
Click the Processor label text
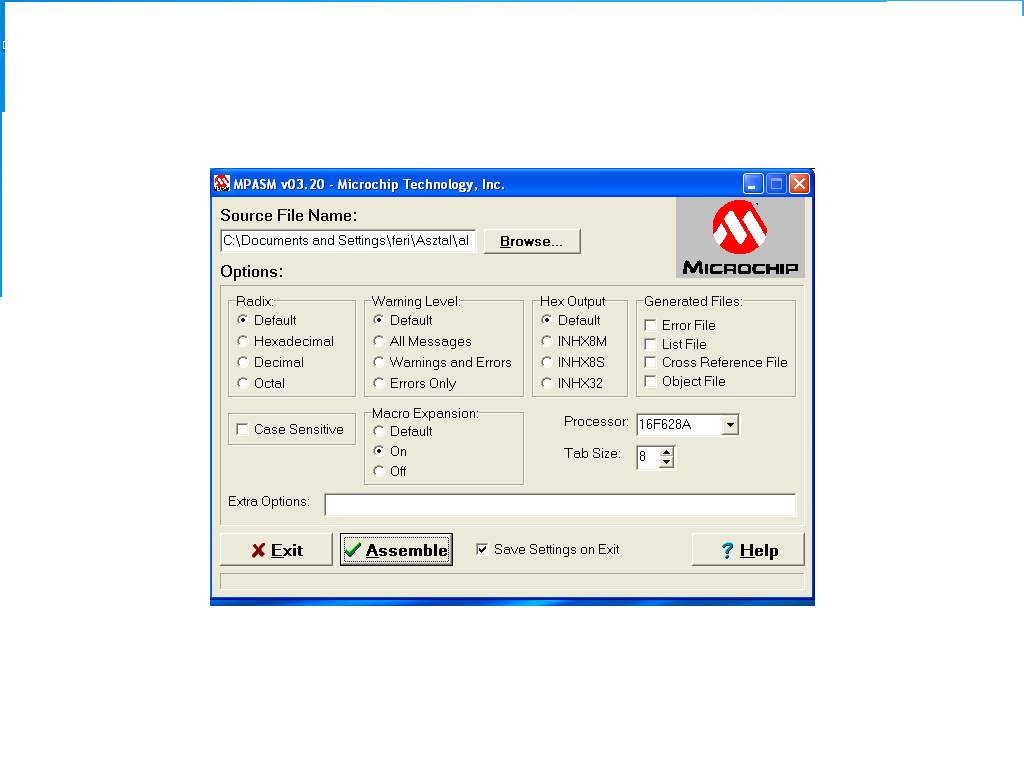click(x=596, y=421)
